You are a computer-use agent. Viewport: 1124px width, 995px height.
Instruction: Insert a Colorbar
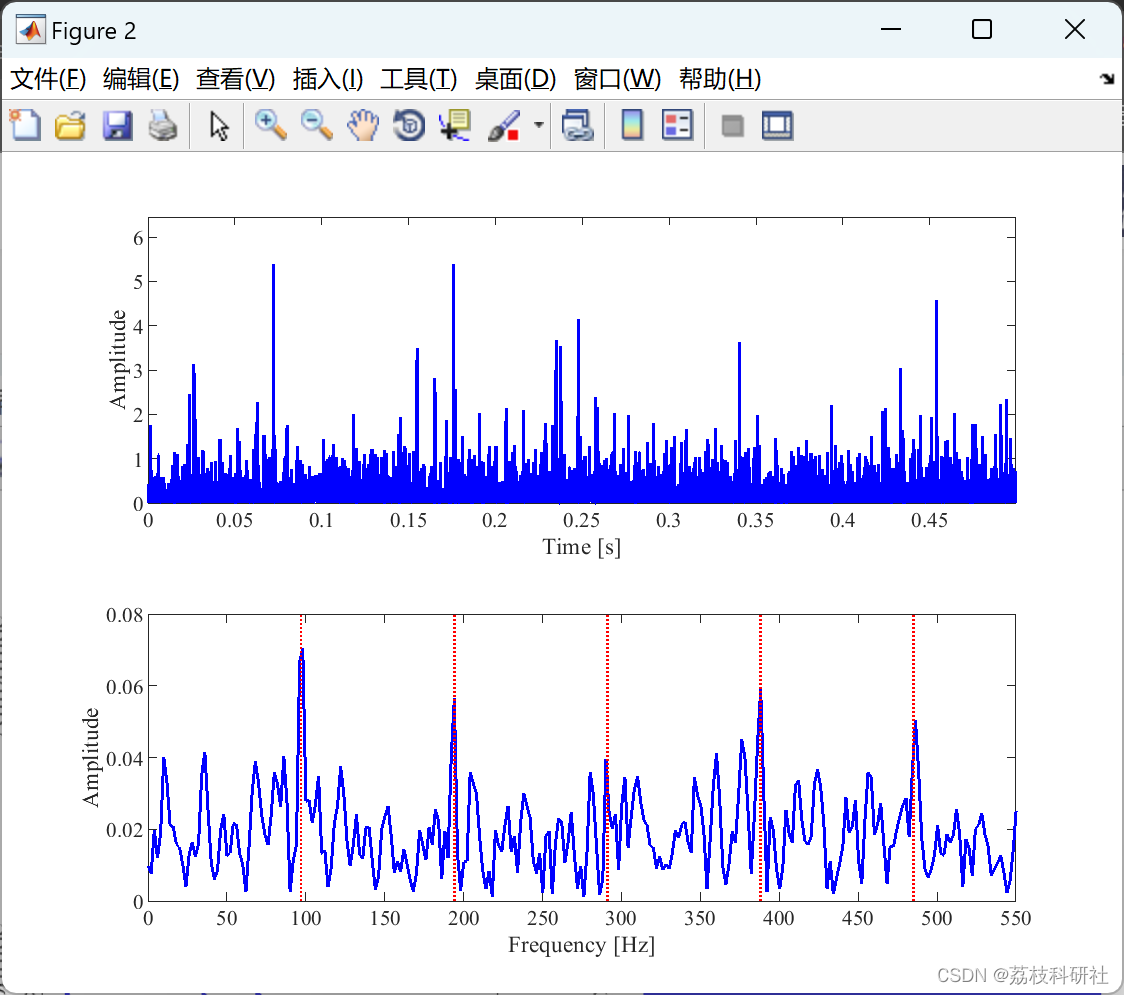(632, 125)
